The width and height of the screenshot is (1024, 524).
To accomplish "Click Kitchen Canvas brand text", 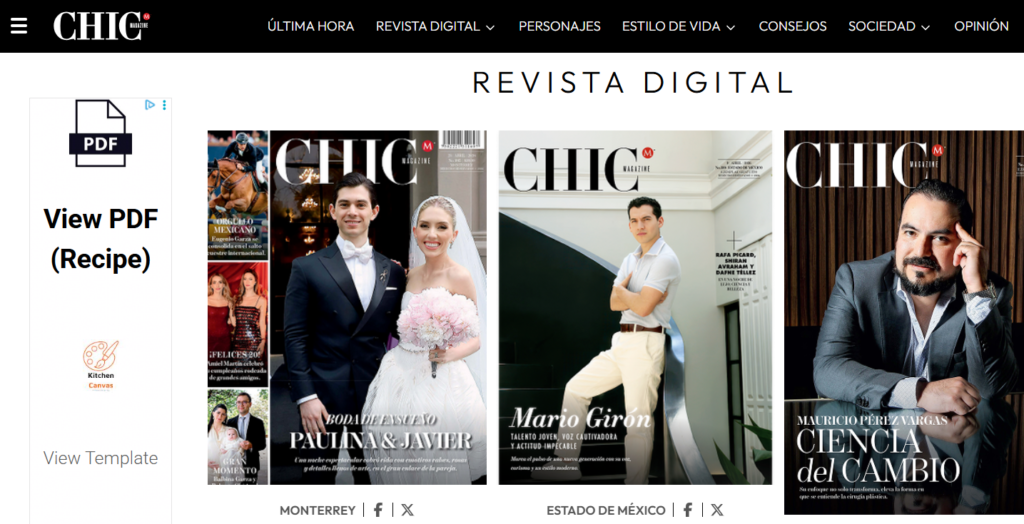I will pyautogui.click(x=101, y=380).
